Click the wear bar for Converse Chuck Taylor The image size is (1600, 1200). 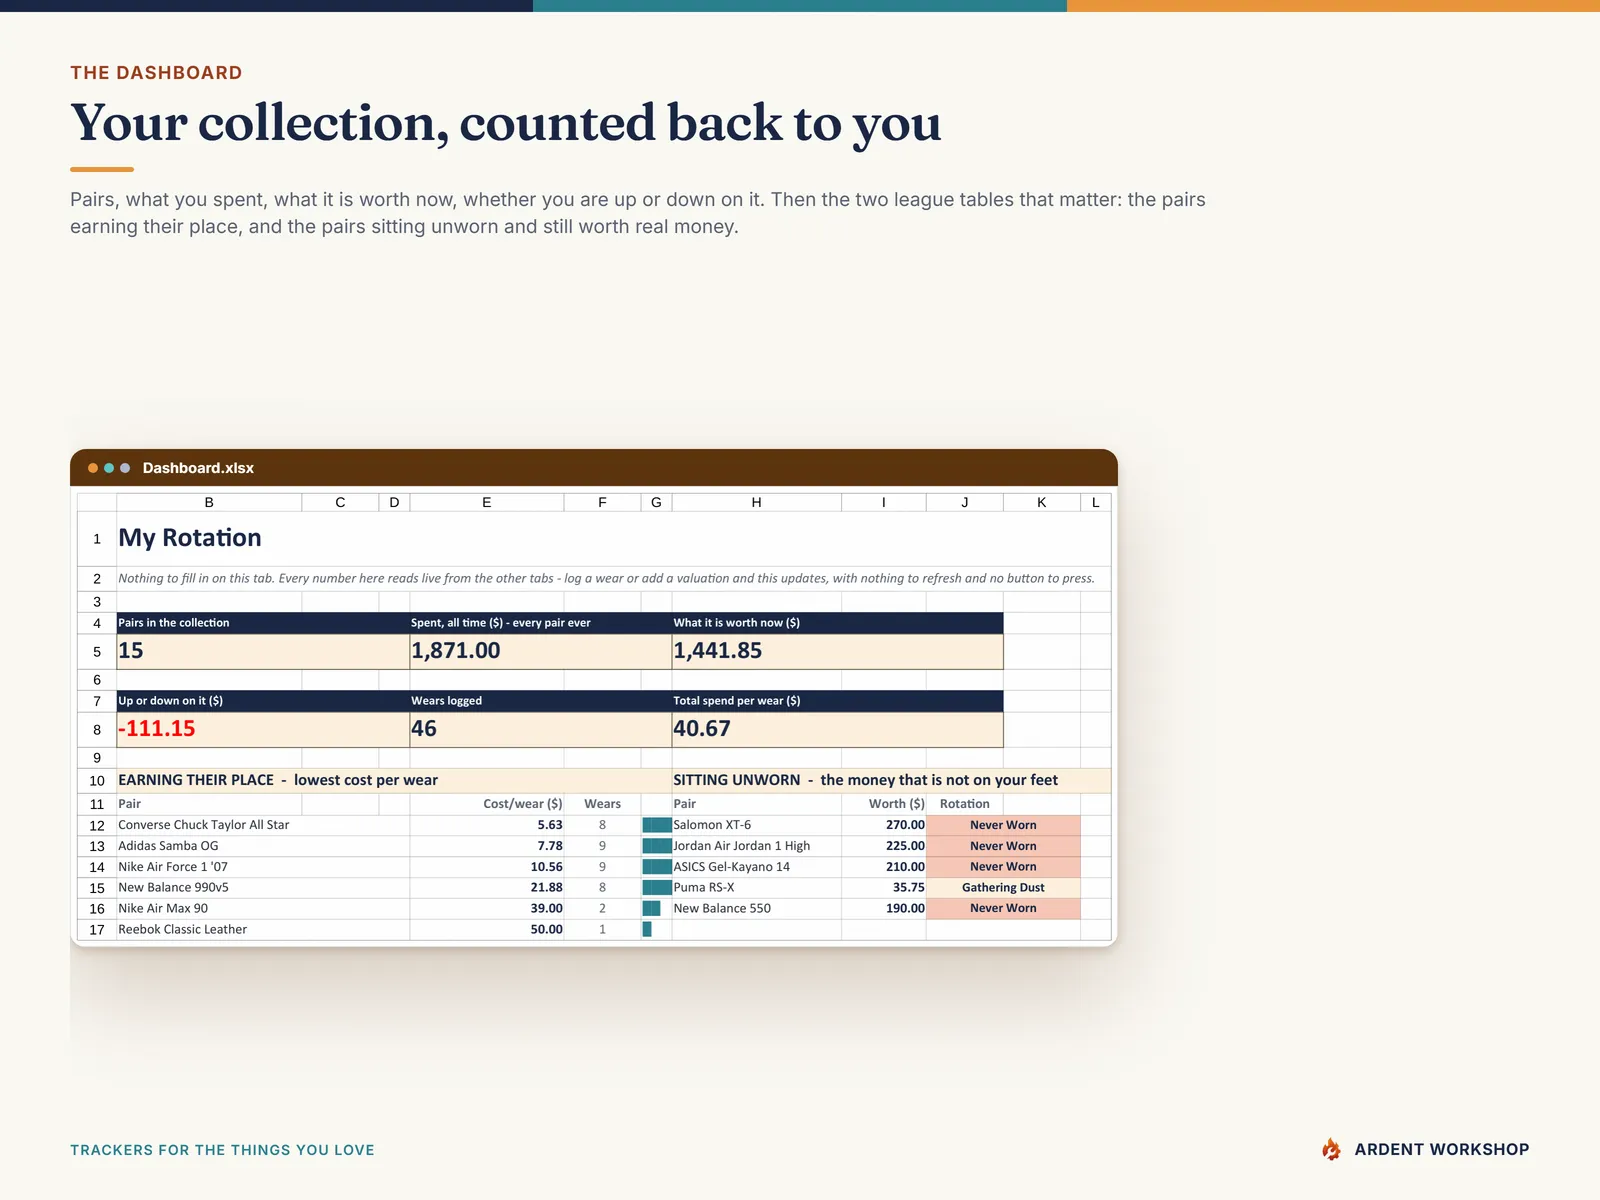[x=657, y=825]
